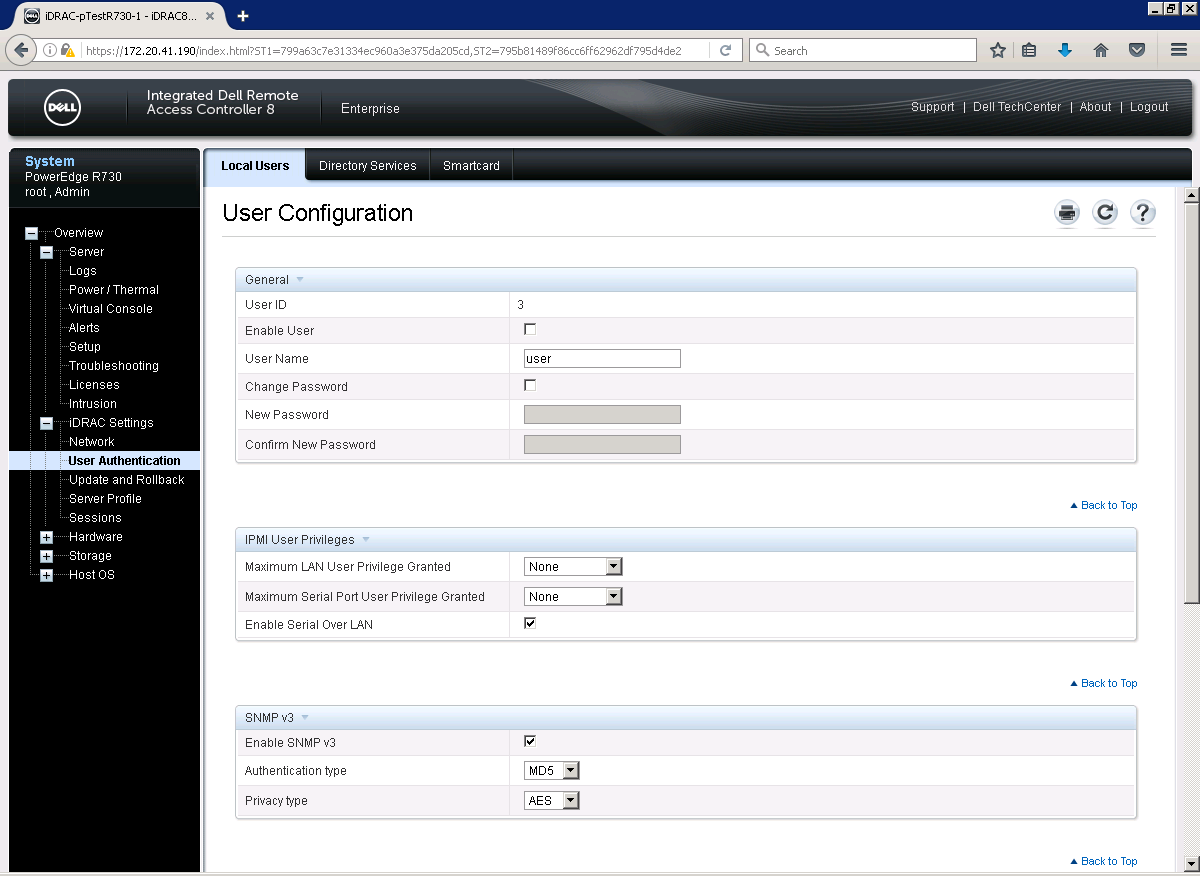Image resolution: width=1200 pixels, height=876 pixels.
Task: Open the Smartcard tab
Action: [470, 165]
